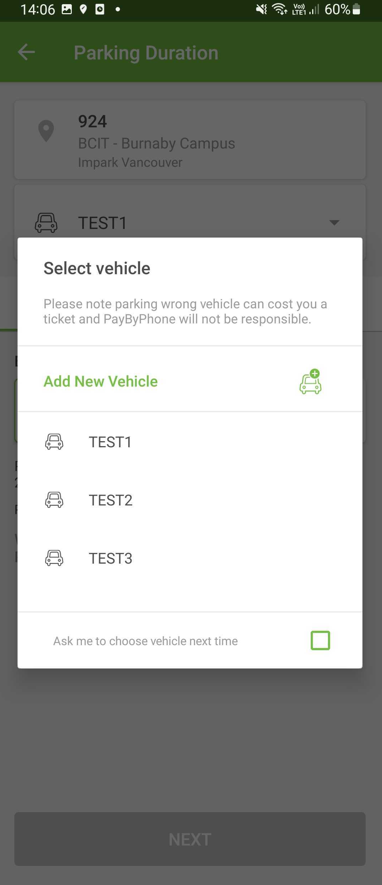Tap the Parking Duration title
The image size is (382, 885).
146,52
